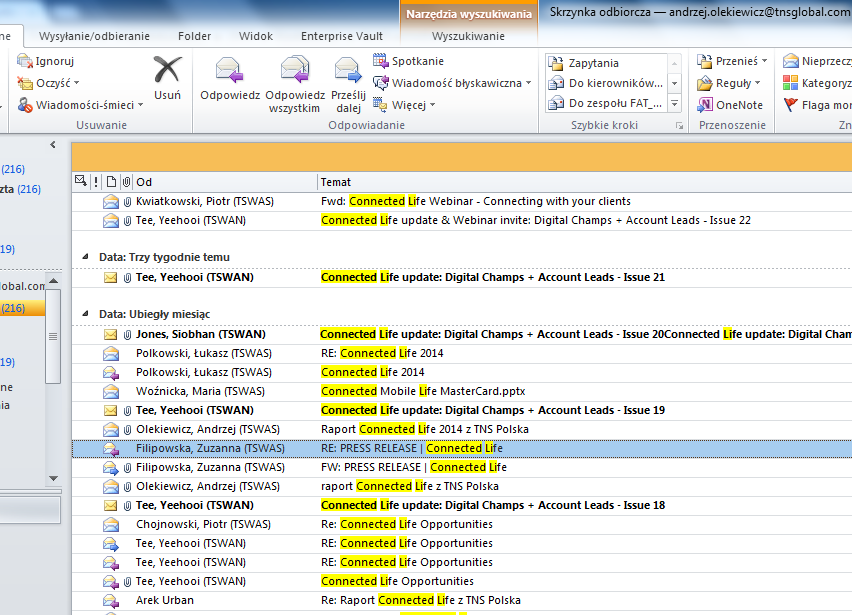The height and width of the screenshot is (615, 852).
Task: Open Woźnicka, Maria MasterCard.pptx email
Action: (x=462, y=392)
